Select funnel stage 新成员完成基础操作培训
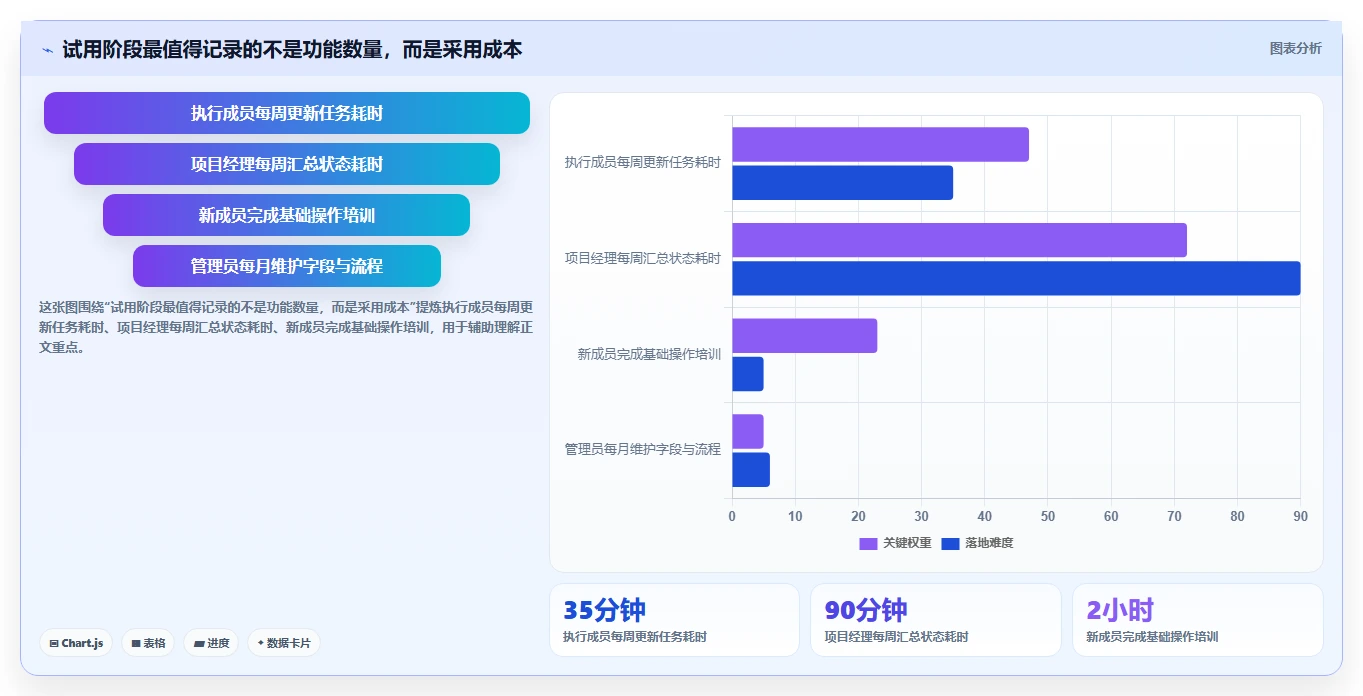 click(287, 215)
